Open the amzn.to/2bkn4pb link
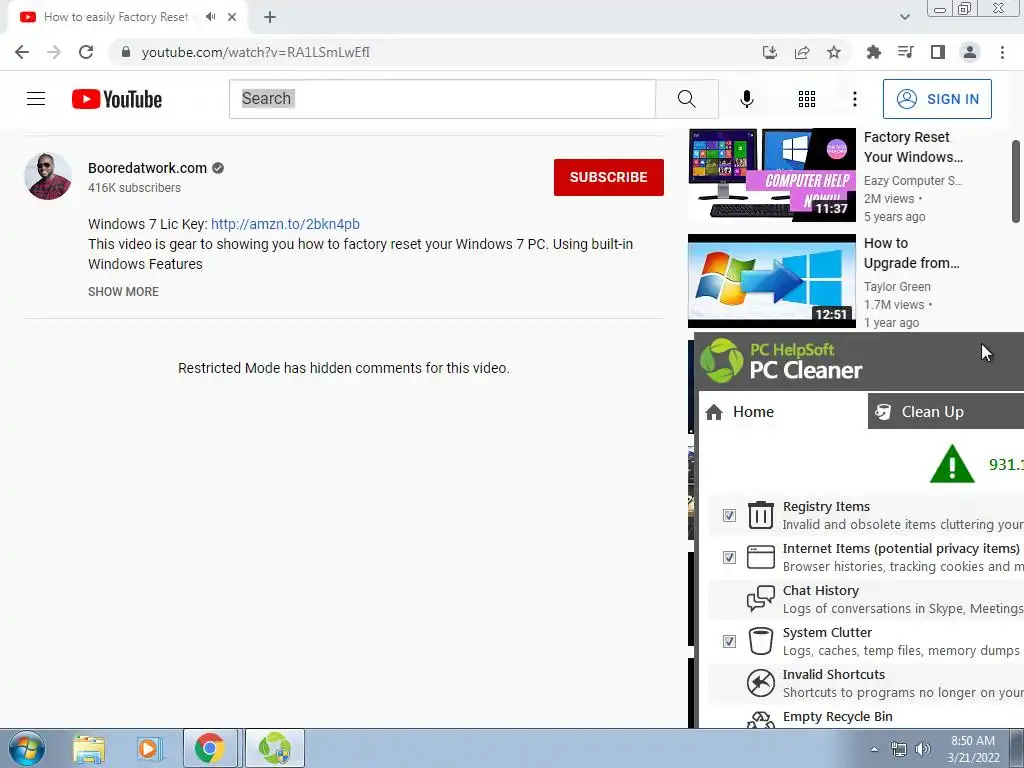The height and width of the screenshot is (768, 1024). [285, 224]
